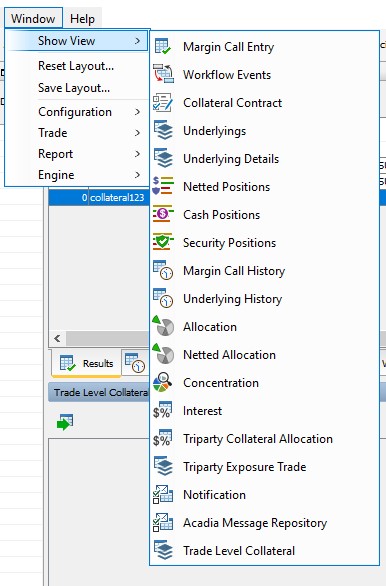This screenshot has height=586, width=386.
Task: Click the Collateral Contract icon
Action: (163, 103)
